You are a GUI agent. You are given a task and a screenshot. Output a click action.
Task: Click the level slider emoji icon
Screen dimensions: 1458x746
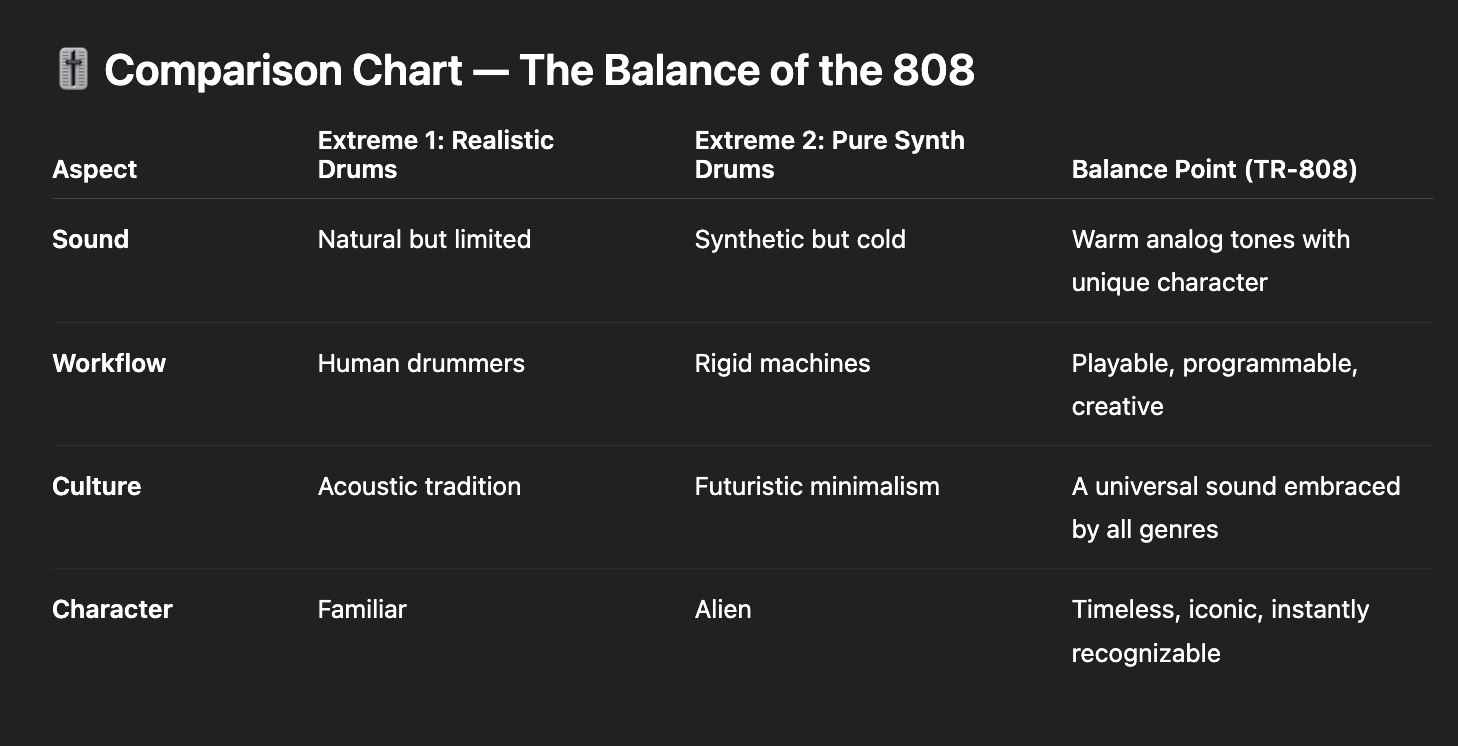coord(73,70)
